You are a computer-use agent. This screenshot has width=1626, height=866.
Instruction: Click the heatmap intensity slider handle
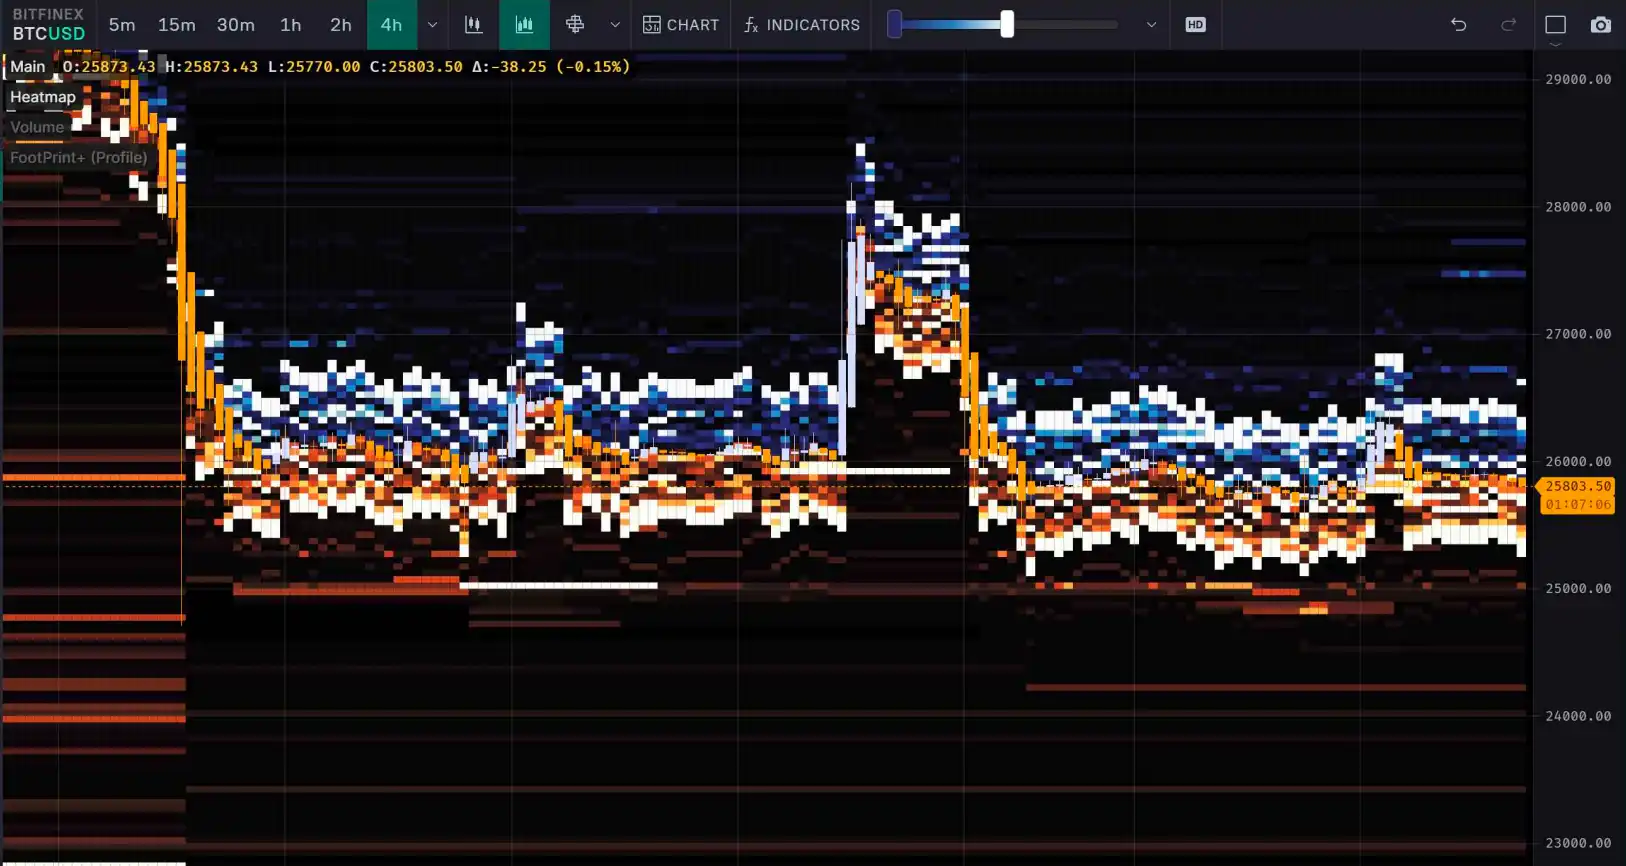pyautogui.click(x=1007, y=25)
